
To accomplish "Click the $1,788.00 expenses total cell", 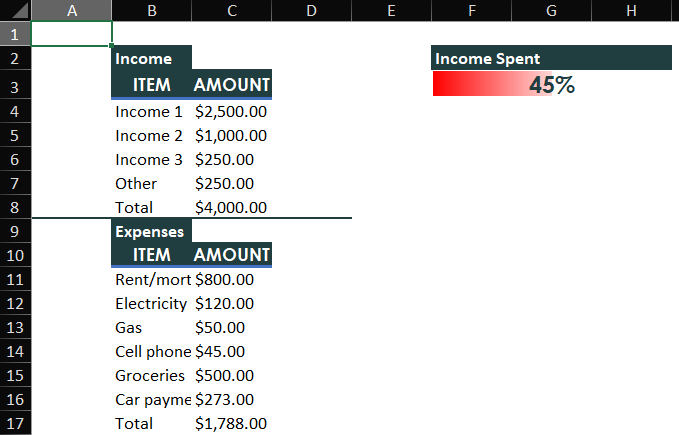I will (231, 423).
